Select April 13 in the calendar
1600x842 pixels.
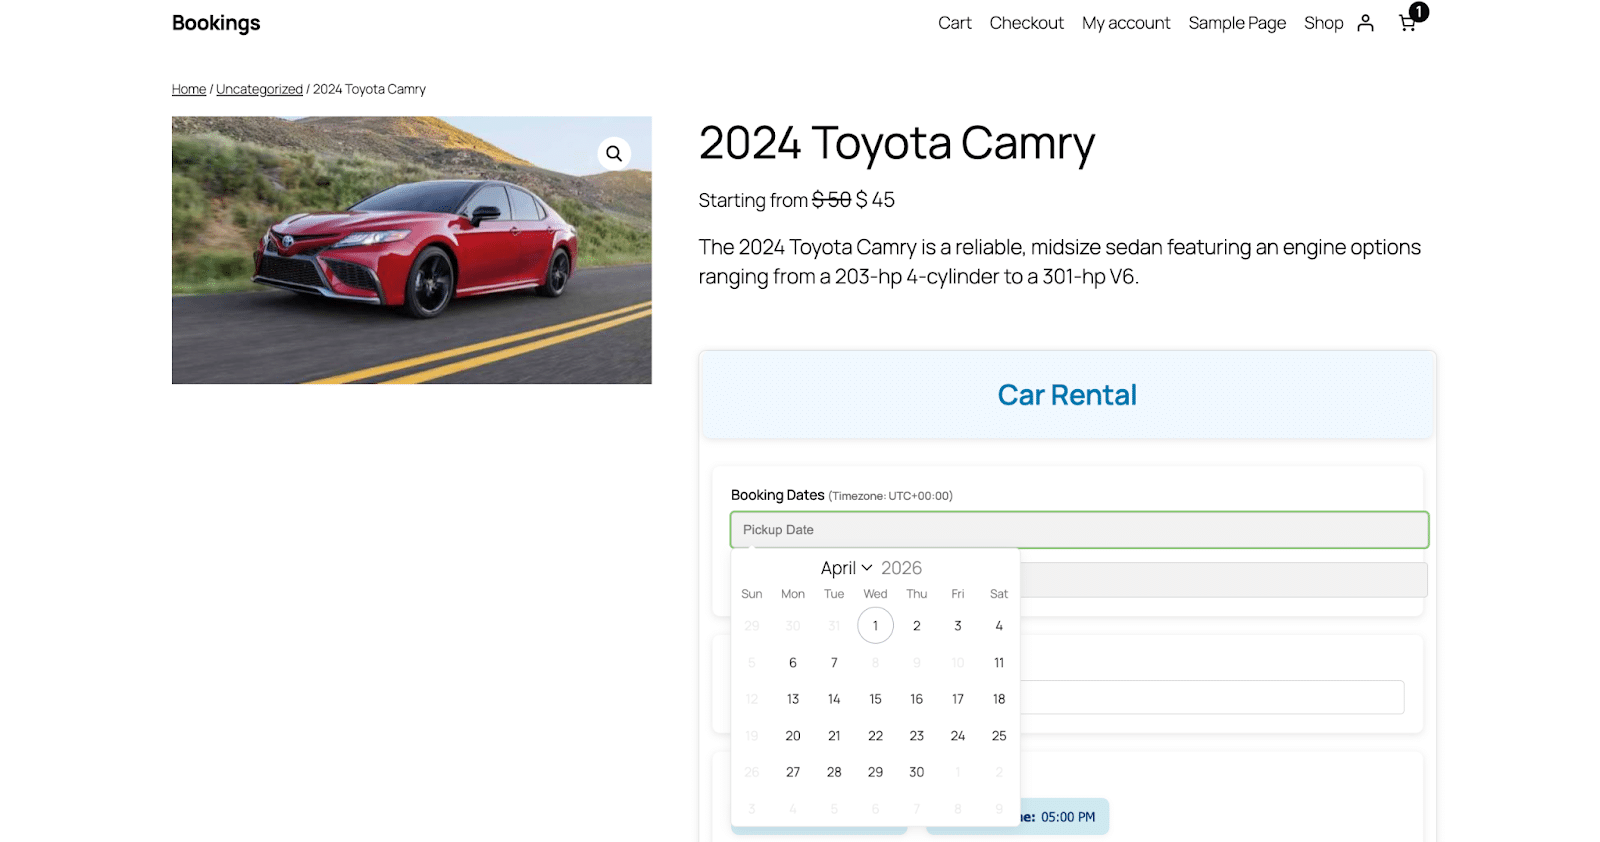(x=793, y=699)
